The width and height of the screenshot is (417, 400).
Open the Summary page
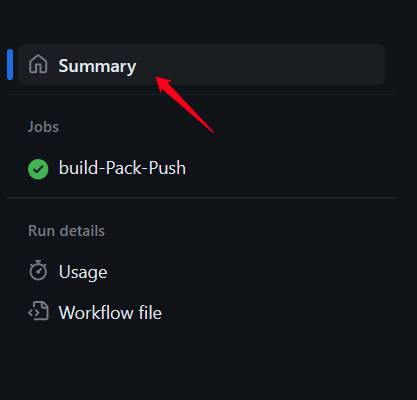click(x=201, y=64)
